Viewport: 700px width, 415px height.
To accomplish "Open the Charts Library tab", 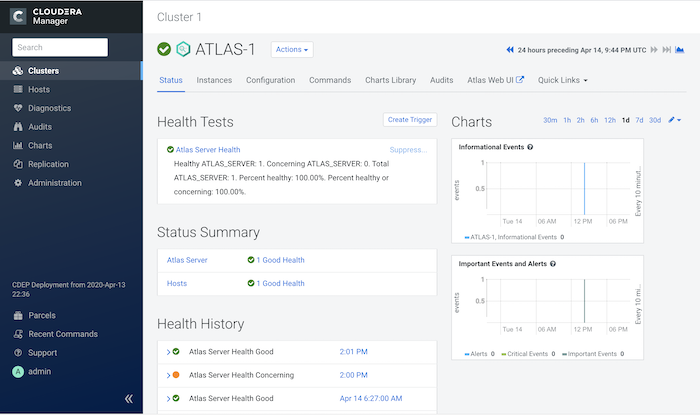I will pyautogui.click(x=390, y=80).
